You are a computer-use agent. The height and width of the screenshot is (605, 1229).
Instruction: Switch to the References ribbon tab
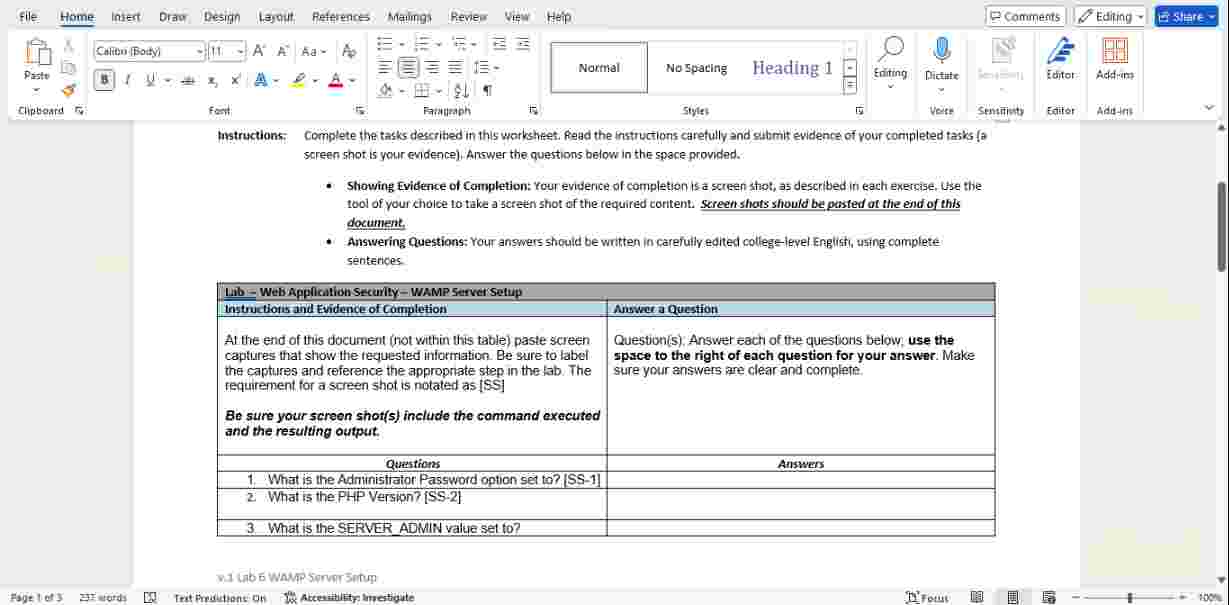click(340, 16)
